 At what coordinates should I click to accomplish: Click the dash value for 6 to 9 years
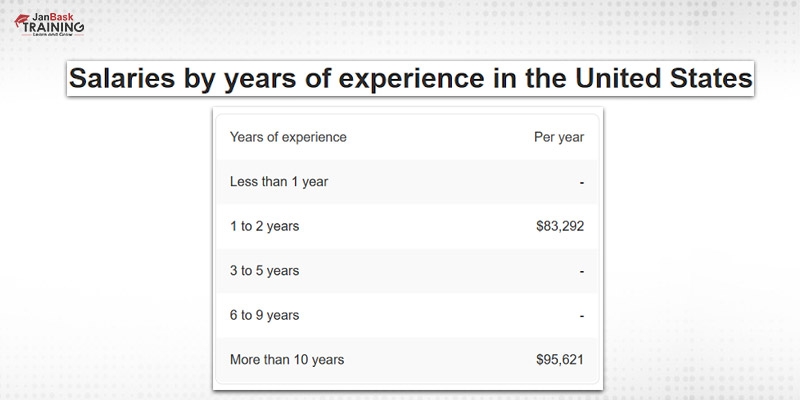click(x=581, y=313)
